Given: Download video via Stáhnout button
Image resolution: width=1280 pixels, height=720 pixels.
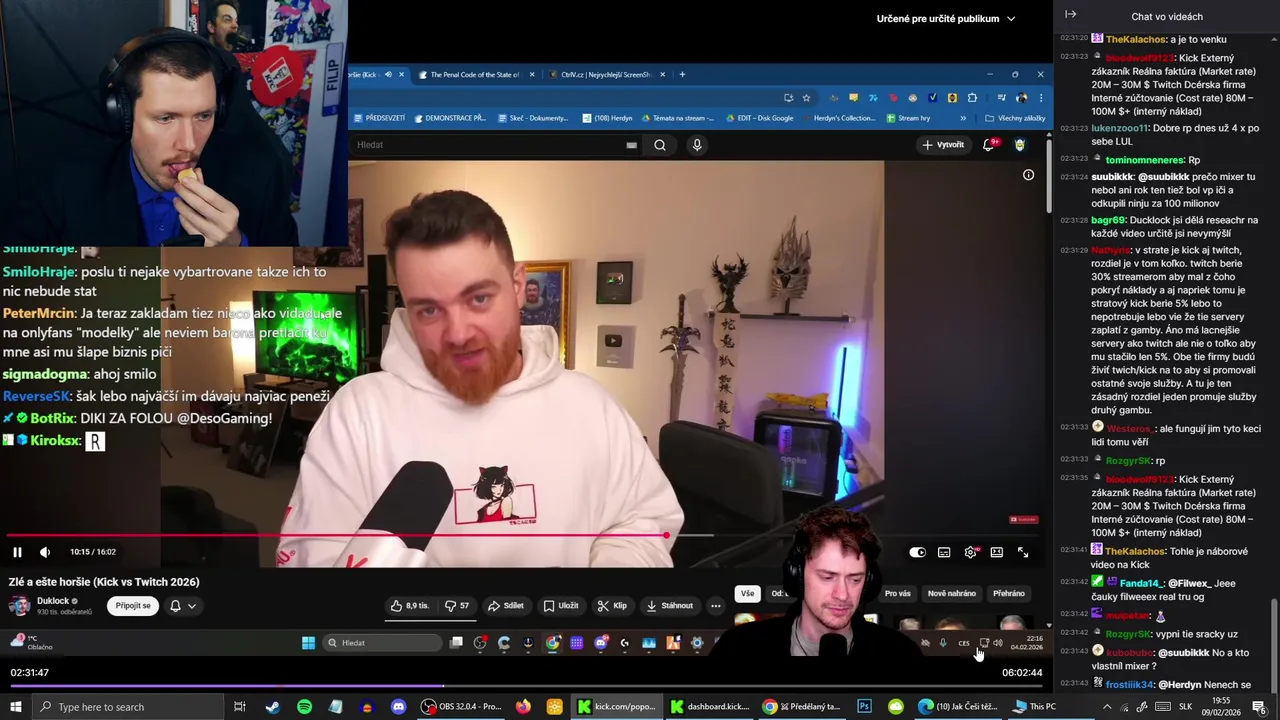Looking at the screenshot, I should point(670,605).
